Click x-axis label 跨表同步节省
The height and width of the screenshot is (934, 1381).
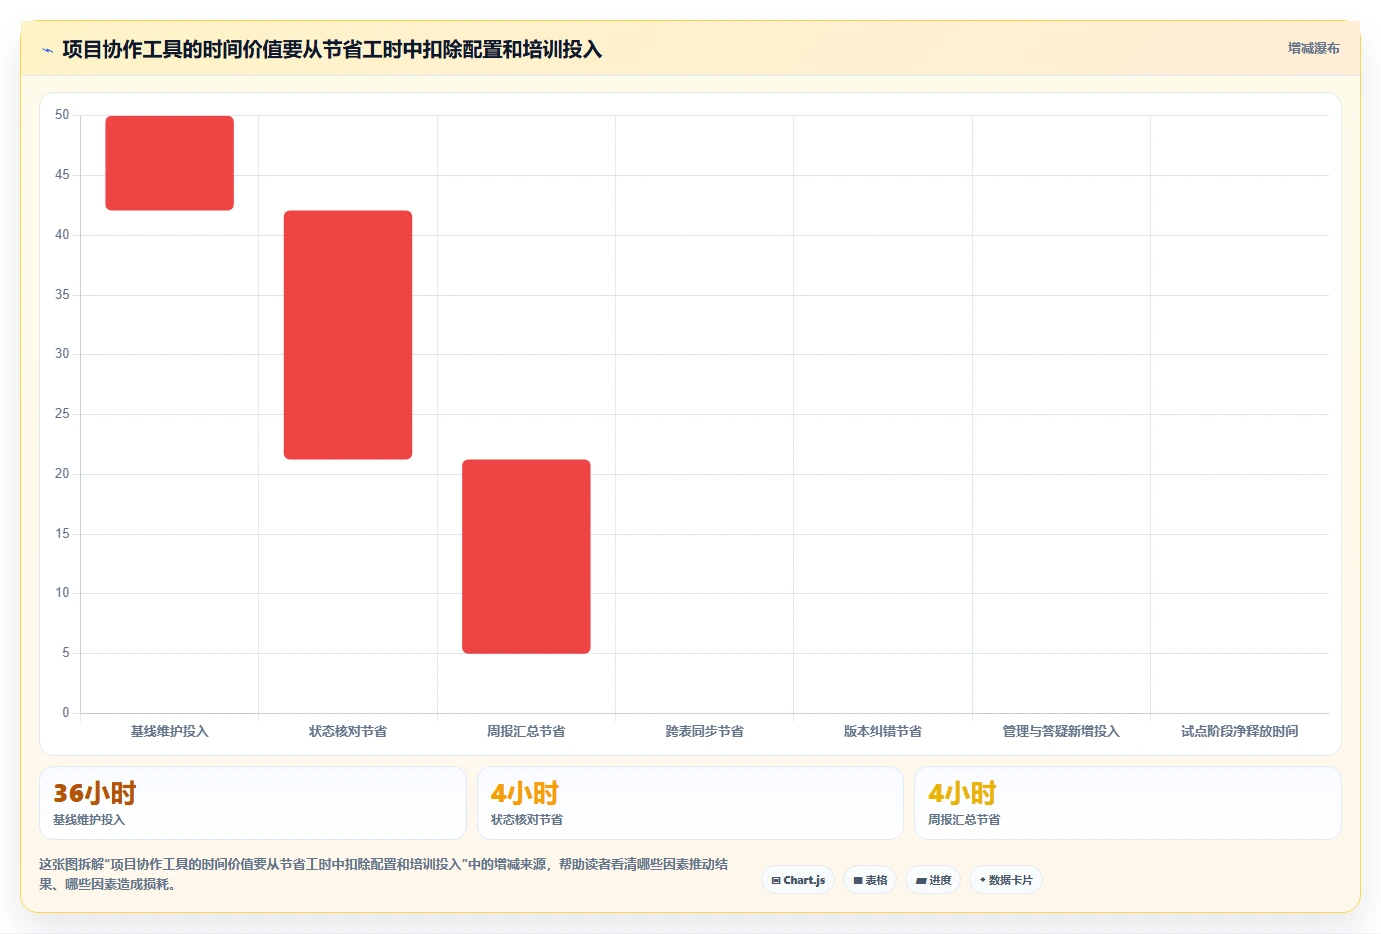tap(705, 732)
